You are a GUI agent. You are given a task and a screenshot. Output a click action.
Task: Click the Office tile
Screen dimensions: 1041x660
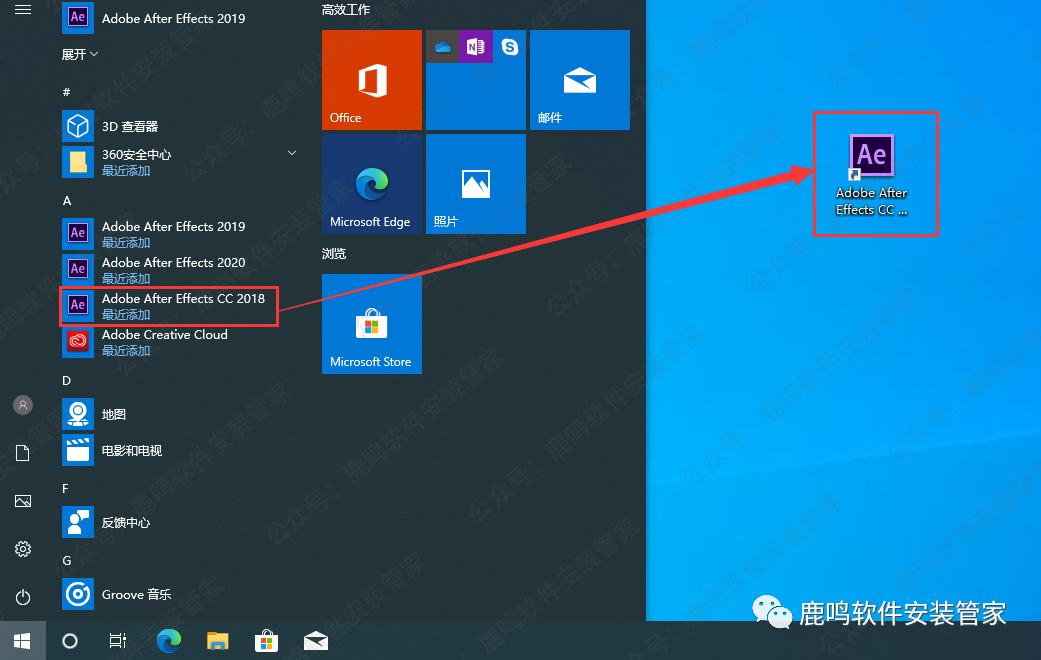pos(372,80)
